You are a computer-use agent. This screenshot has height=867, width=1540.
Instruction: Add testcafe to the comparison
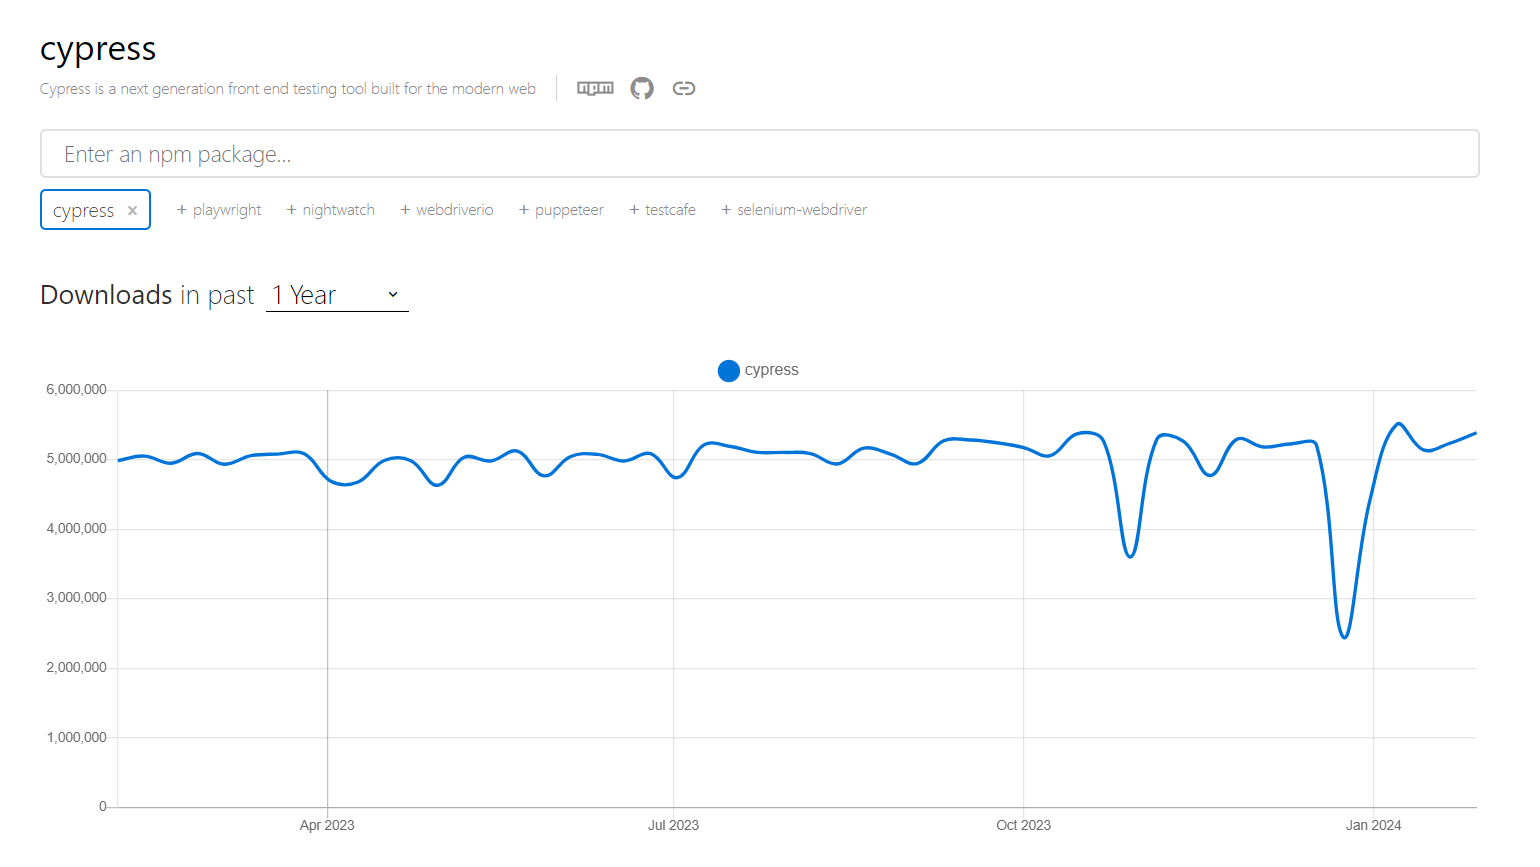click(x=662, y=210)
